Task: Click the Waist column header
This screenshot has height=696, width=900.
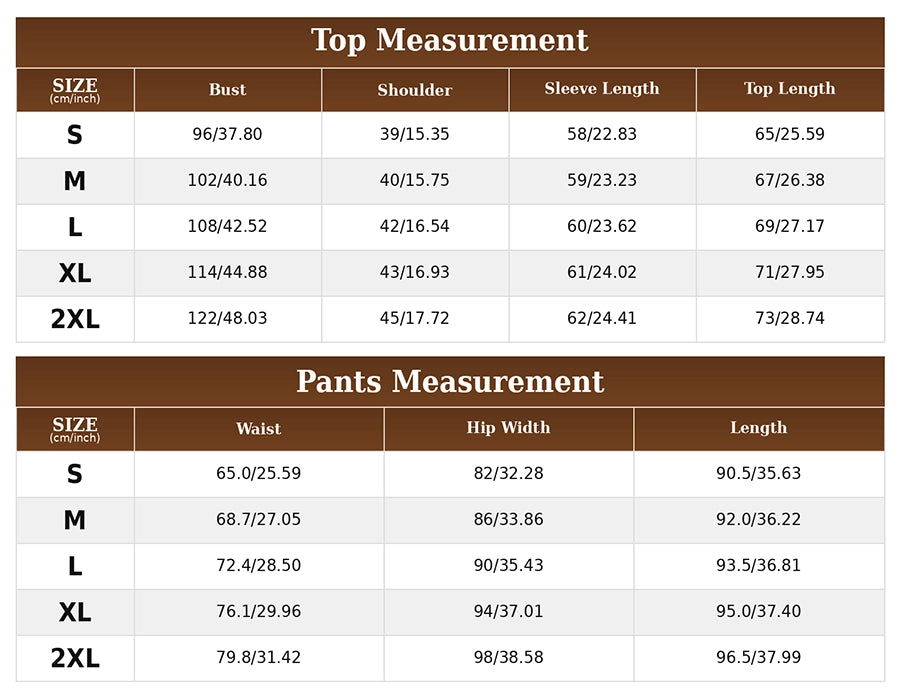Action: [259, 429]
